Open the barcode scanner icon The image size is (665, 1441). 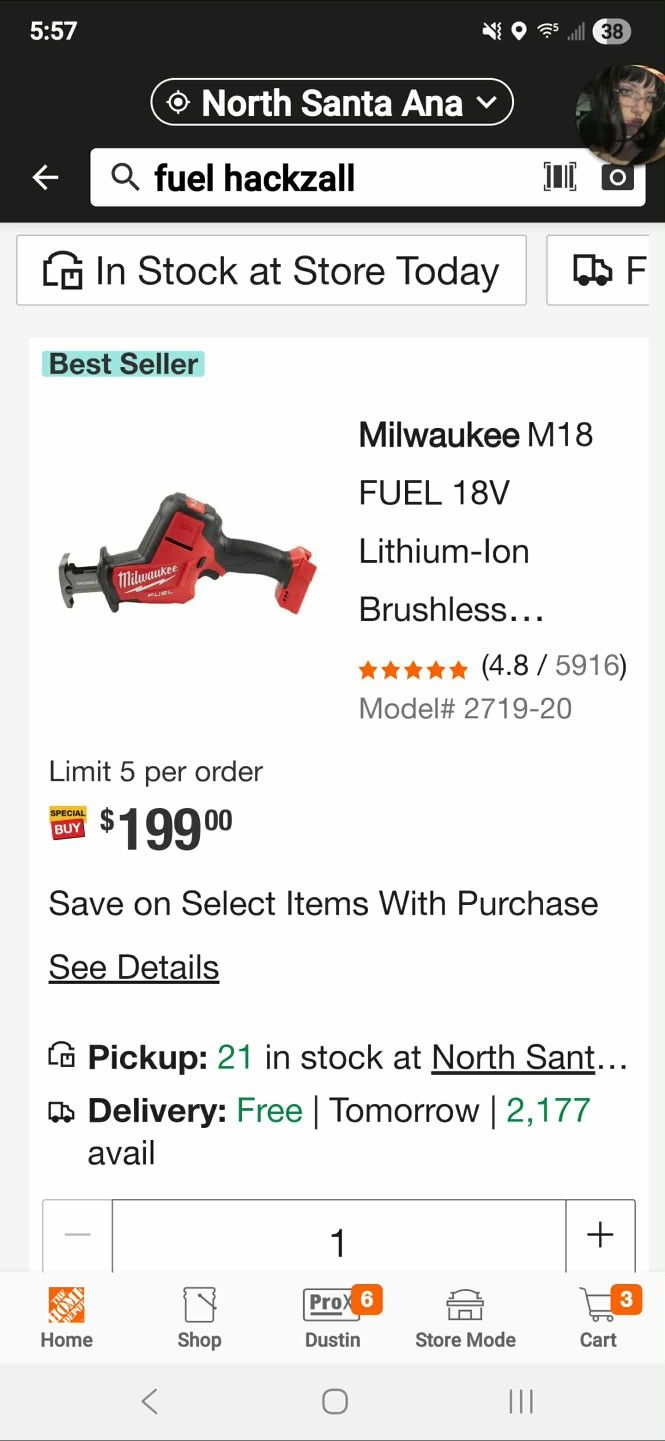(x=560, y=177)
